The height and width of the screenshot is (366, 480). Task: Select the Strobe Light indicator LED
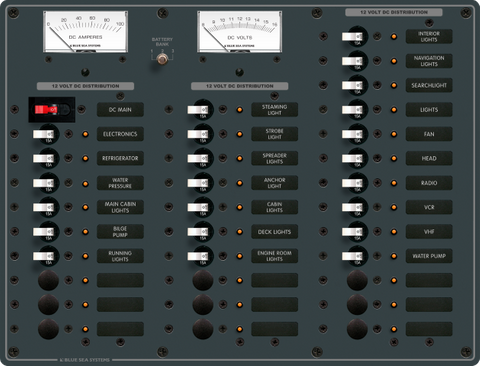(240, 134)
